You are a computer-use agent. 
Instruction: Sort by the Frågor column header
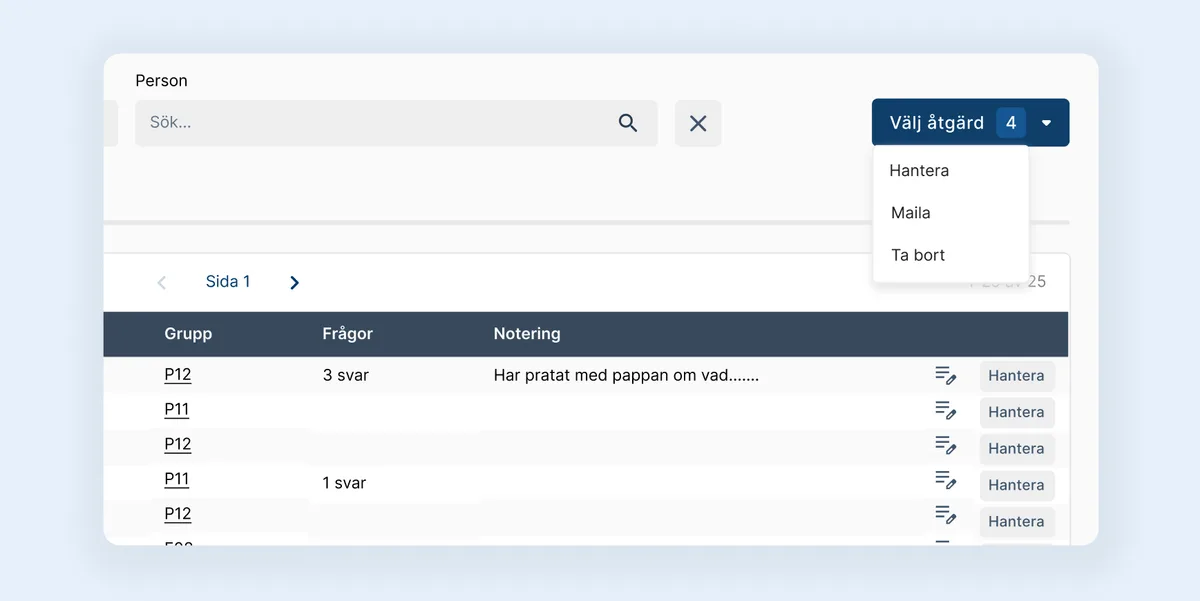[x=348, y=334]
